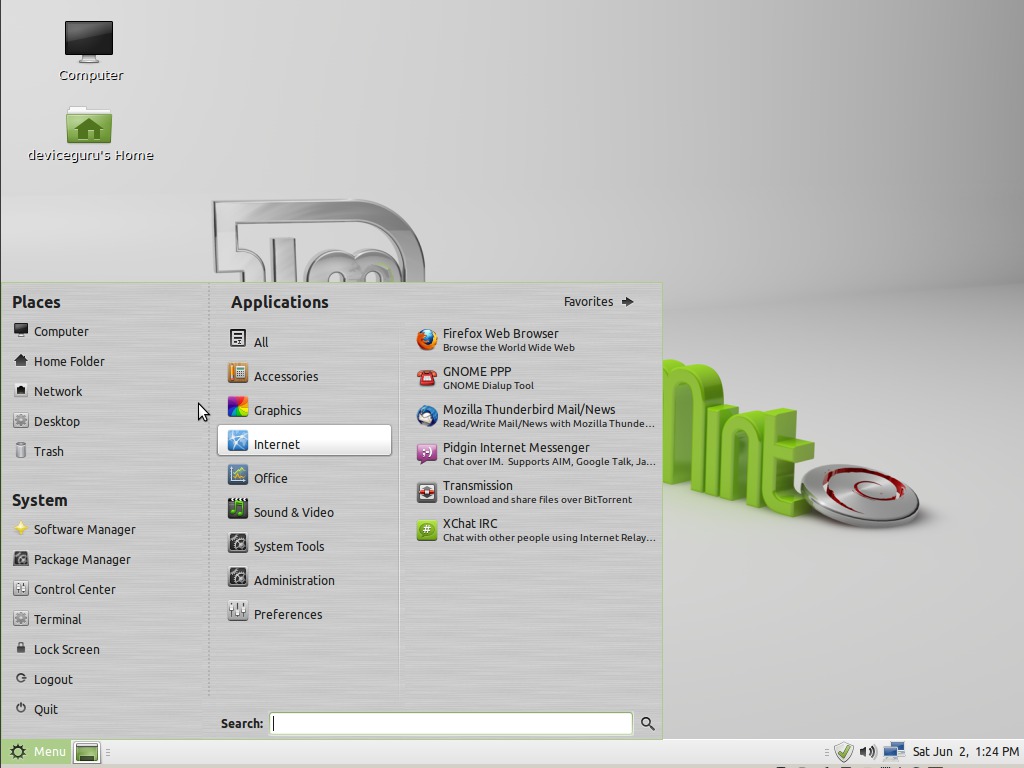Viewport: 1024px width, 768px height.
Task: Click the Menu button on panel
Action: (x=37, y=752)
